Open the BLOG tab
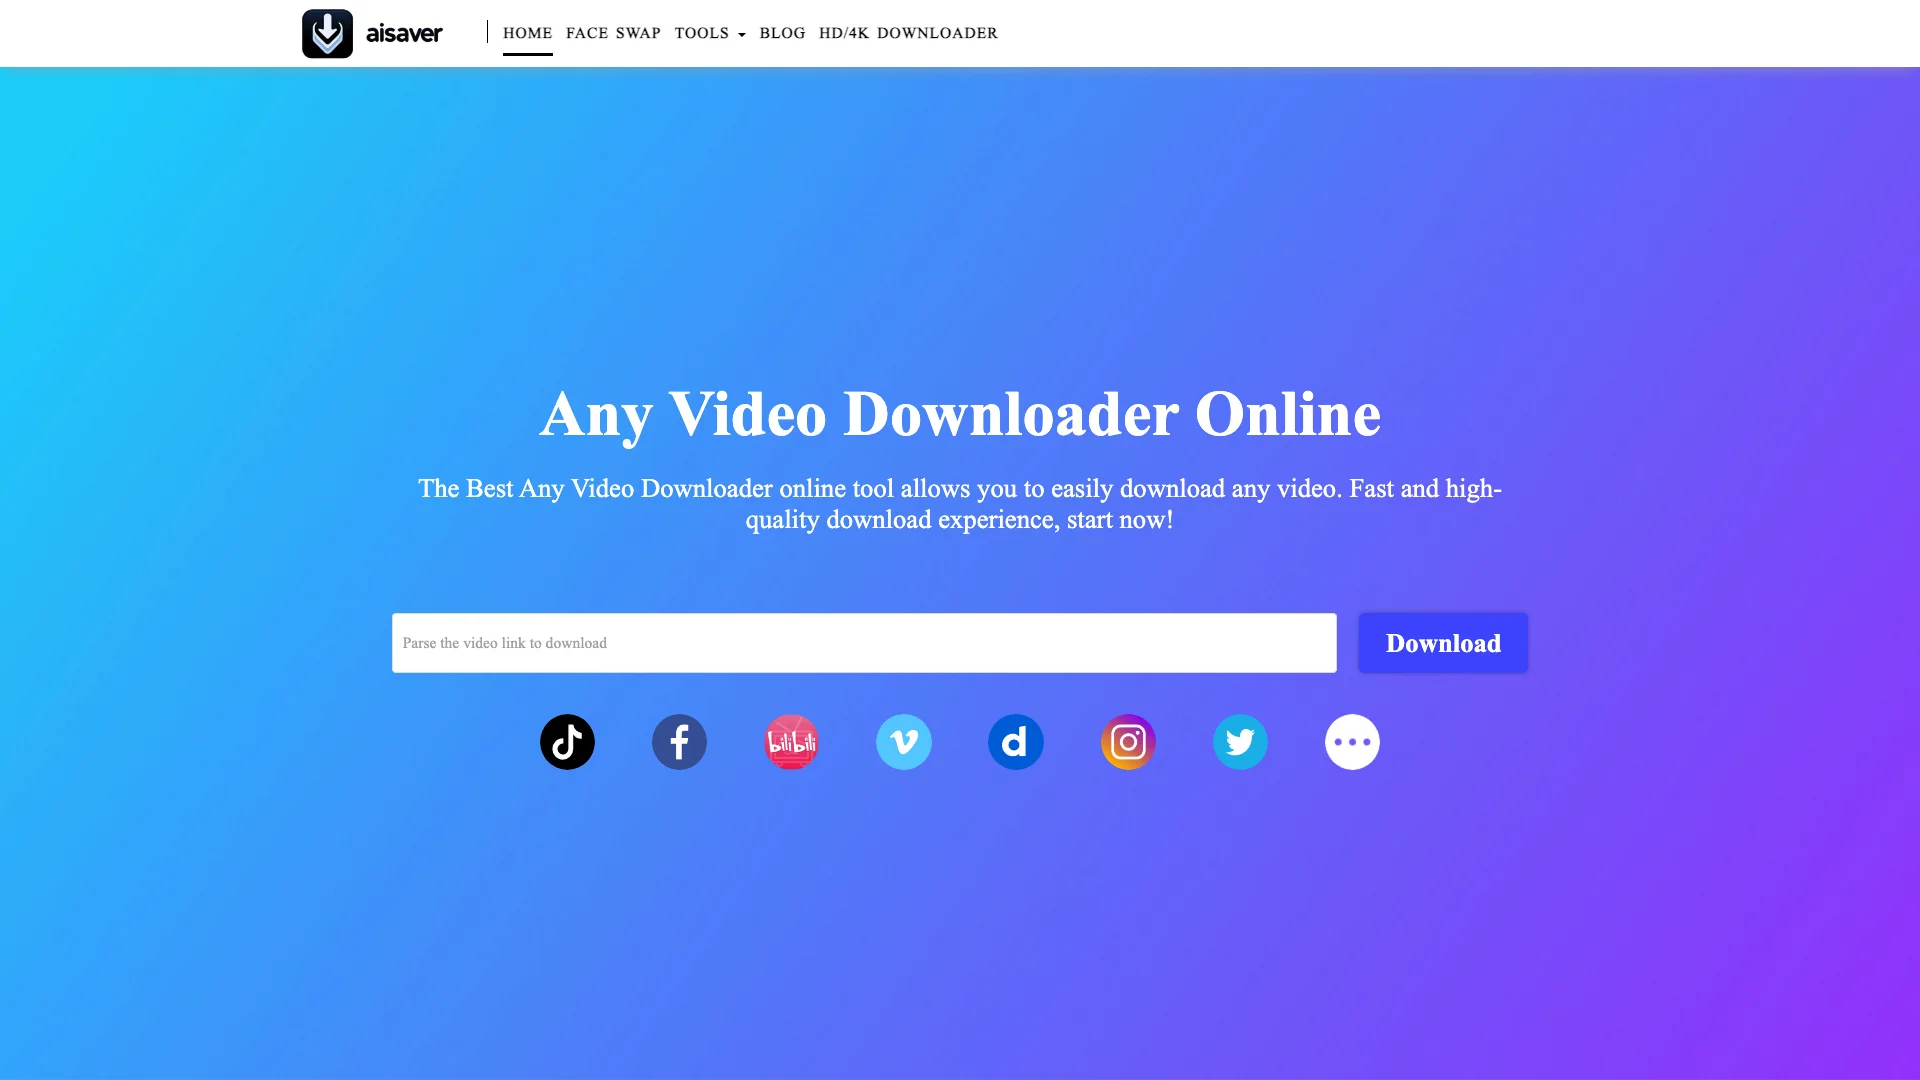The image size is (1920, 1080). (x=782, y=33)
